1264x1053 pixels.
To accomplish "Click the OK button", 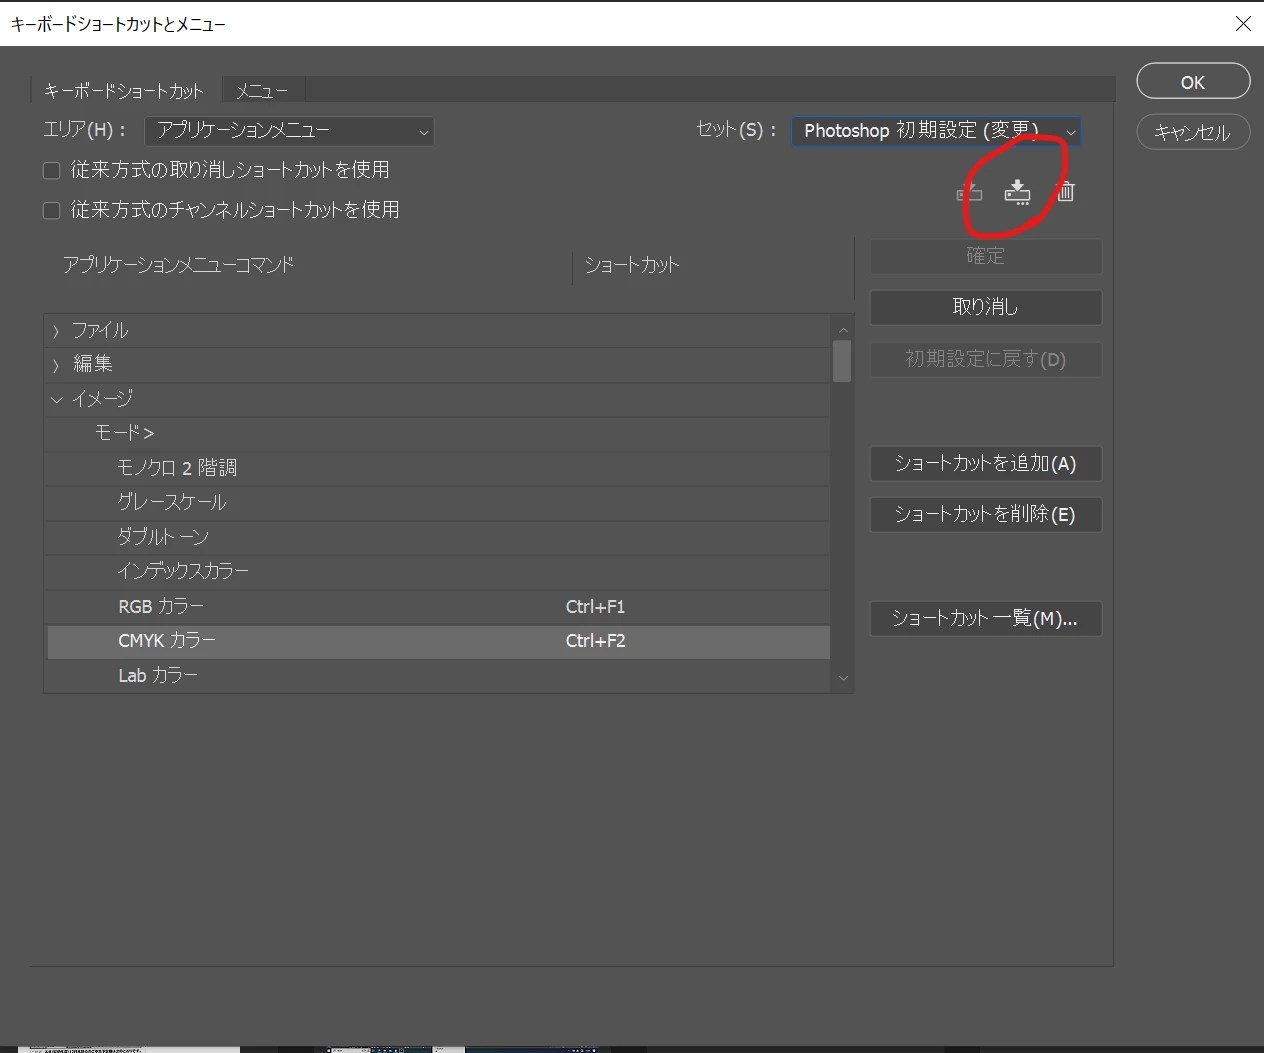I will 1193,82.
